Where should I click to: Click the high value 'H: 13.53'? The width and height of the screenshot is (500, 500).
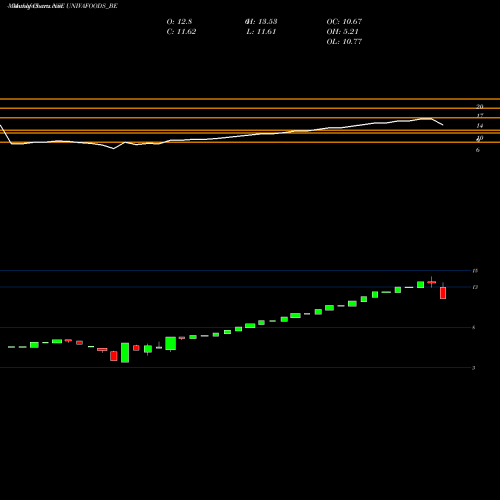262,22
